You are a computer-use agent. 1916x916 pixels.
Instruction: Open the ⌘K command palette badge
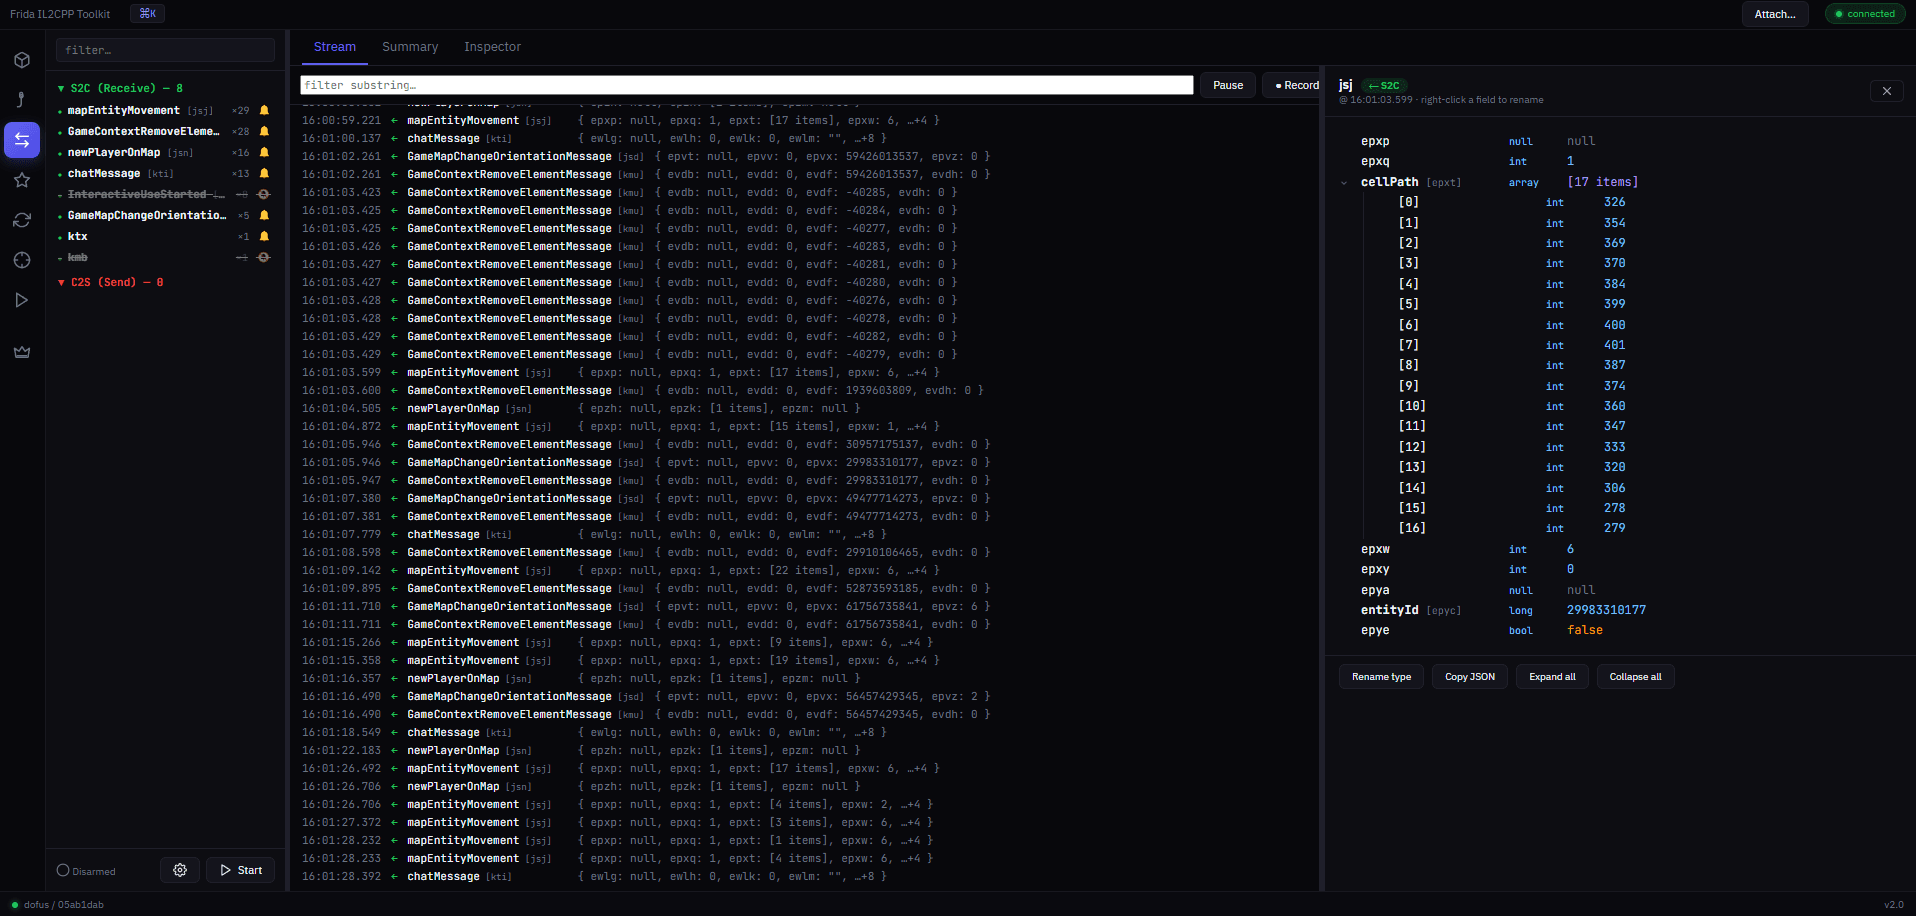coord(147,14)
